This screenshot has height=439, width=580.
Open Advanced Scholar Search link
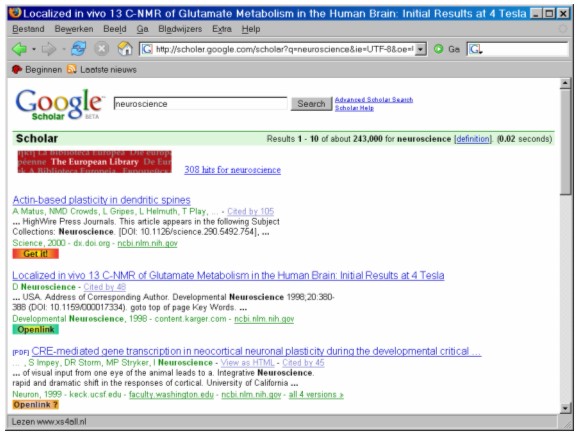pos(374,99)
